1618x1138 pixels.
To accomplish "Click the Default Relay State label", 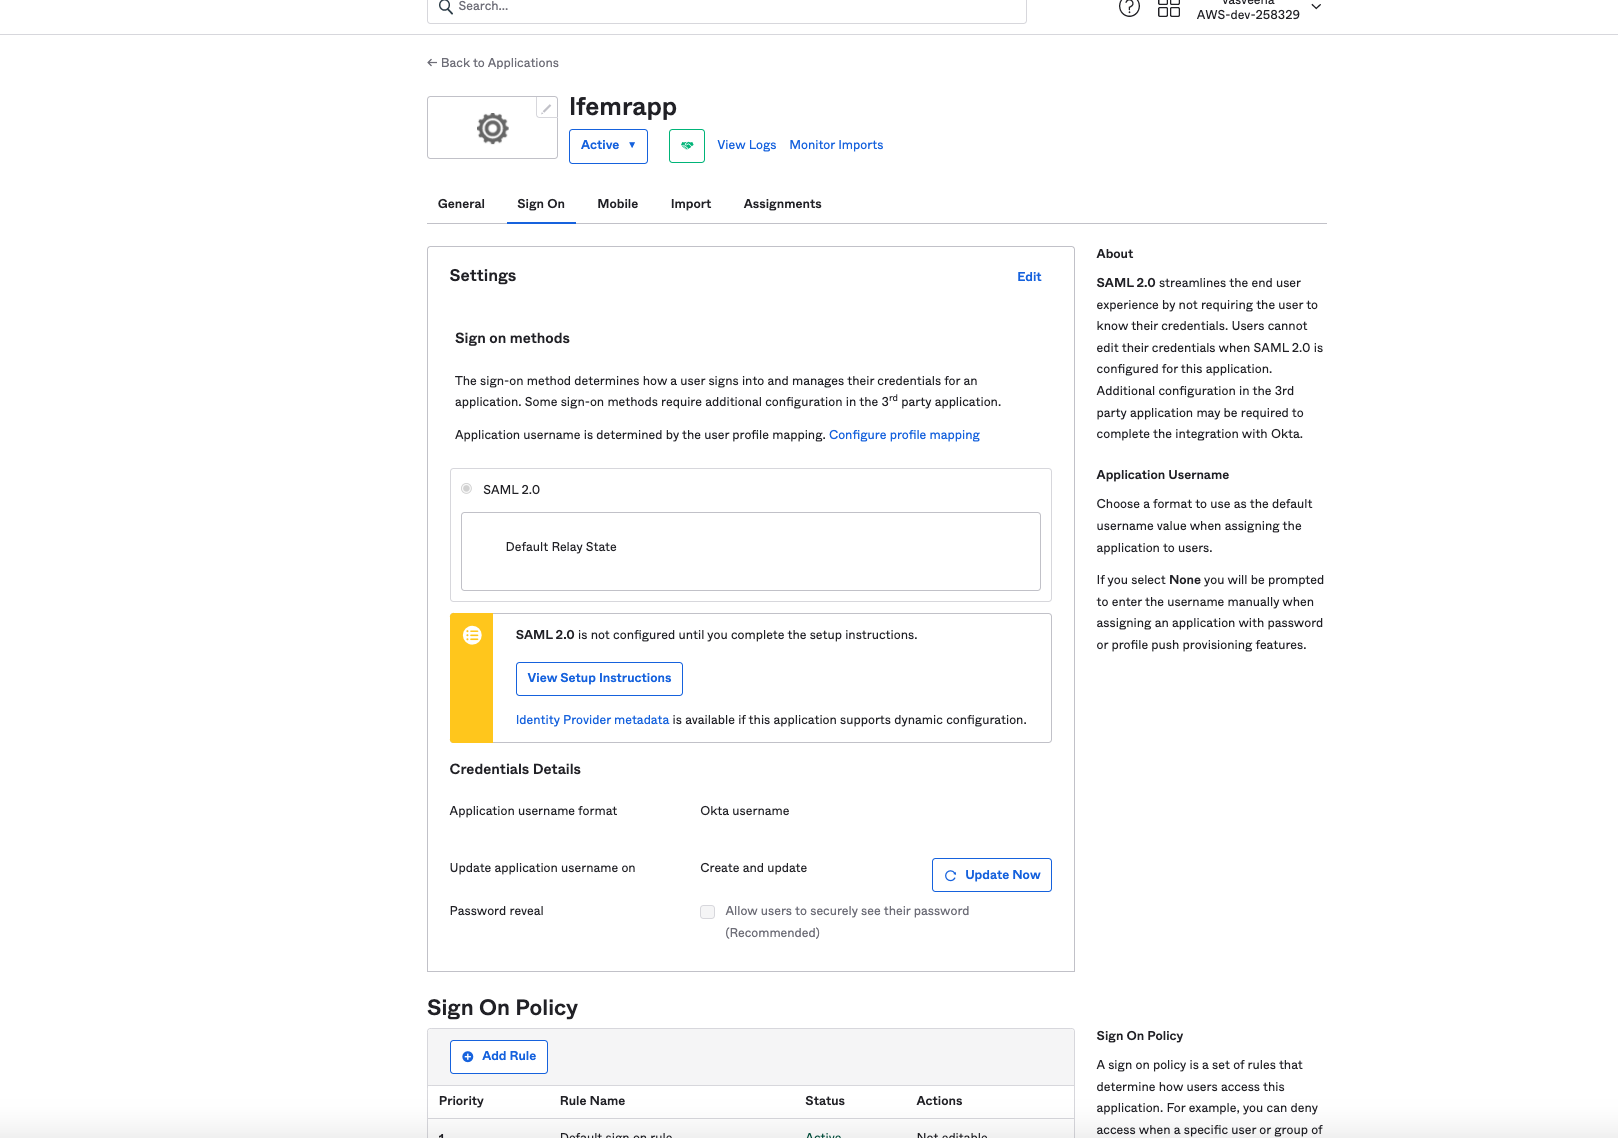I will tap(561, 547).
